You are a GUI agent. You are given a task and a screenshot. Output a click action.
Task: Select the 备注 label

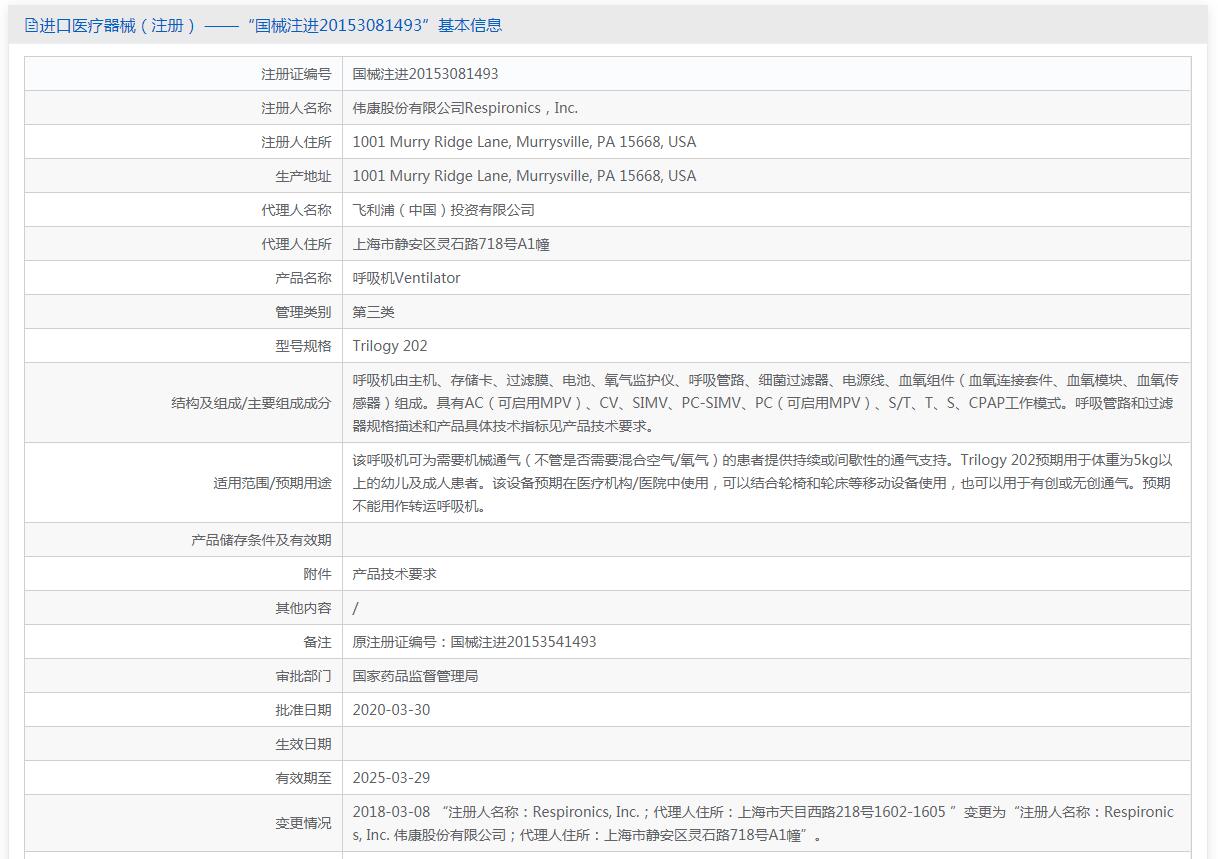point(317,642)
